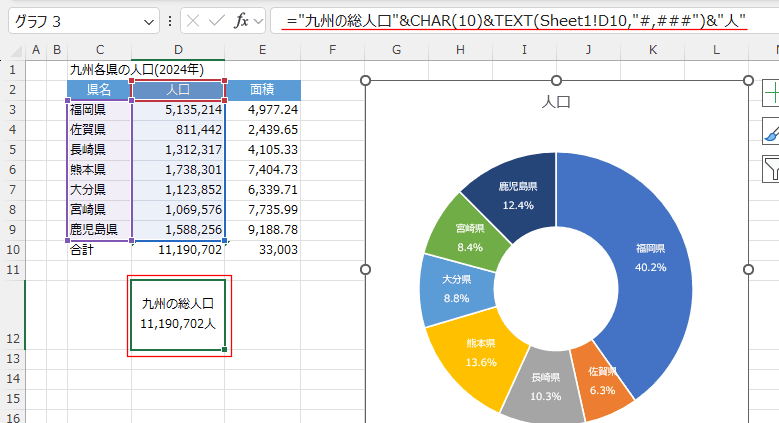Select row 2 header
The image size is (779, 423).
(13, 90)
